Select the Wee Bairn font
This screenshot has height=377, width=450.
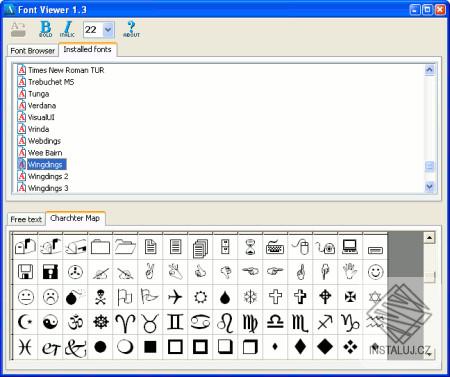tap(40, 153)
